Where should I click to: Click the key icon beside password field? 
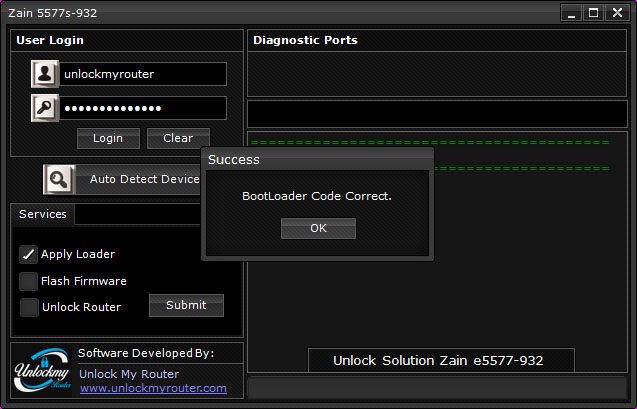coord(45,108)
